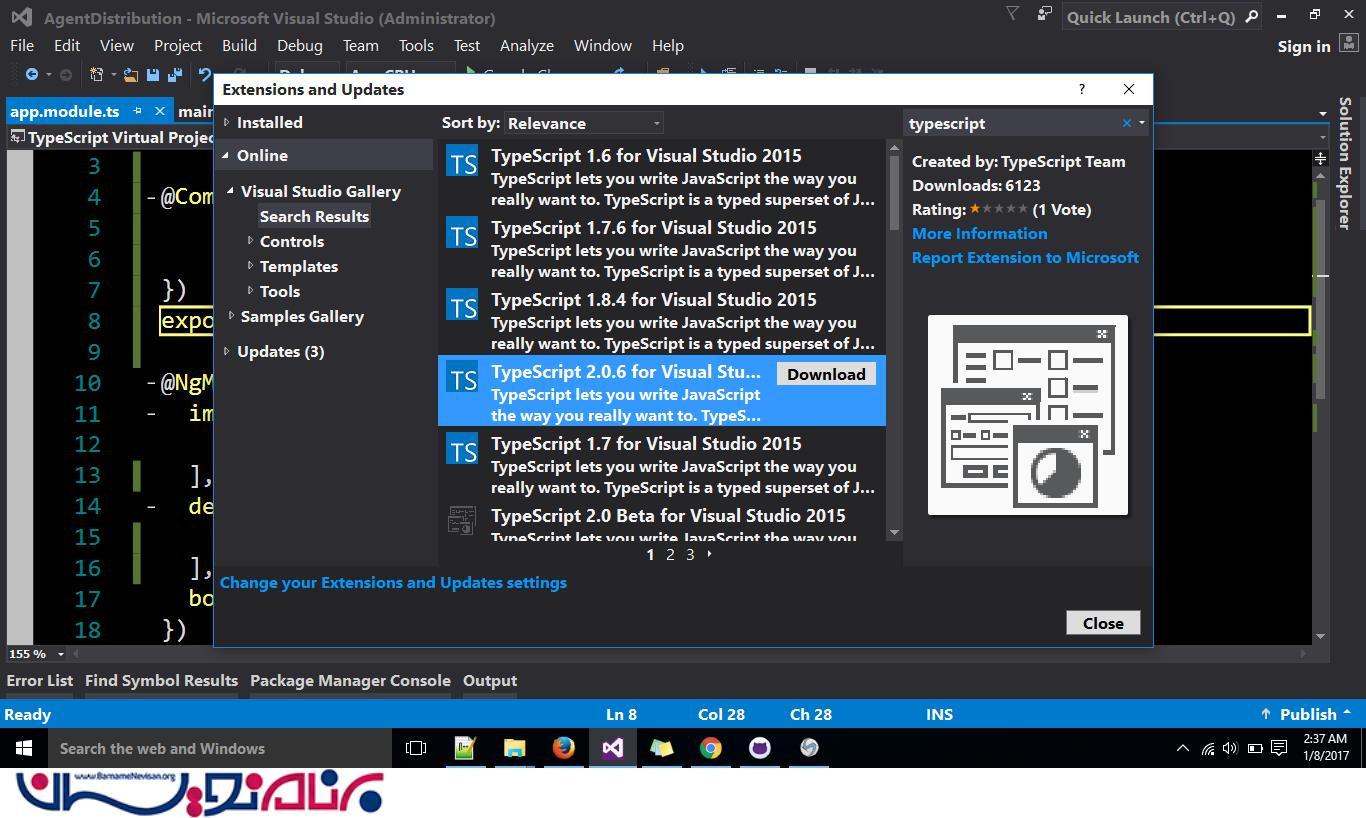Open the Build menu
Image resolution: width=1366 pixels, height=818 pixels.
239,45
